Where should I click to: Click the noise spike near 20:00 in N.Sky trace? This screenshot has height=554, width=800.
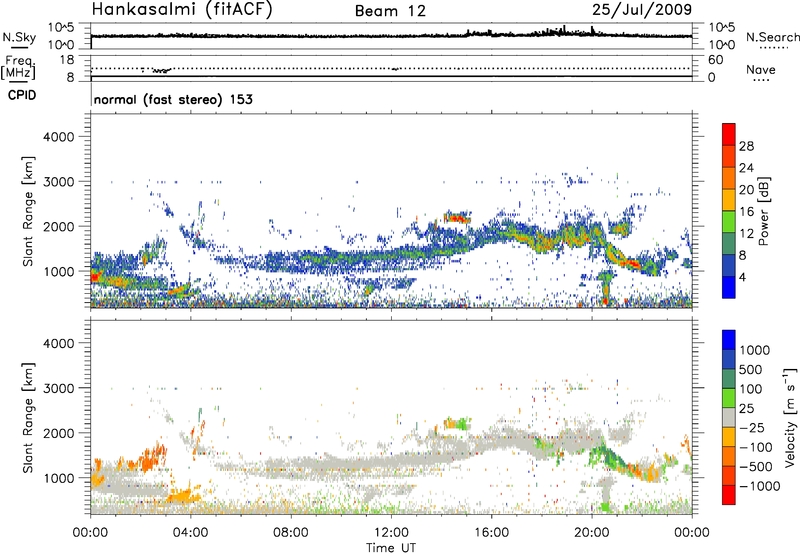[x=592, y=30]
